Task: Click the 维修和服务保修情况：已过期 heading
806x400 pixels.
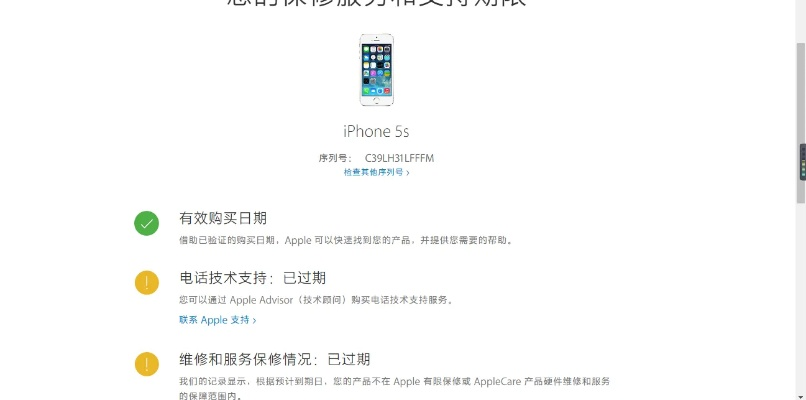Action: [274, 359]
